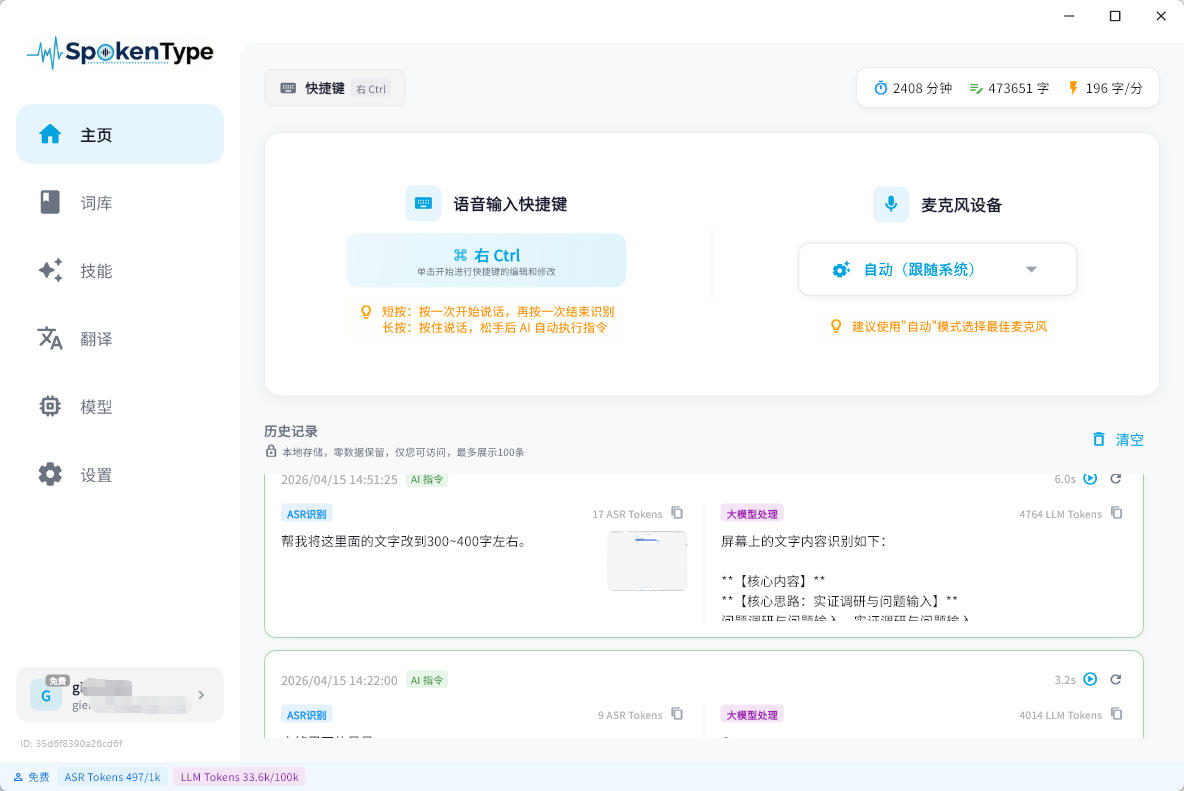Open the 自动(跟随系统) microphone dropdown
Screen dimensions: 1184x791
[x=937, y=269]
